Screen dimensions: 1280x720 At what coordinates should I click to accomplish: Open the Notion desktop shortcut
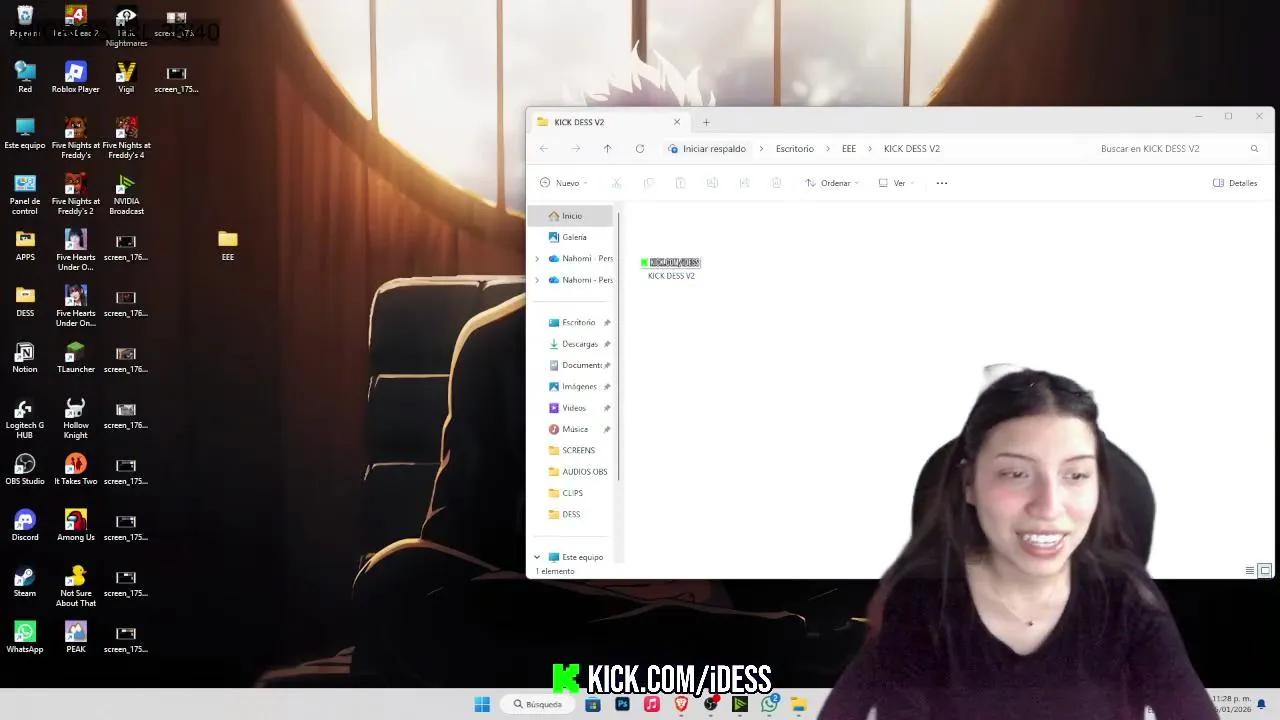point(25,358)
